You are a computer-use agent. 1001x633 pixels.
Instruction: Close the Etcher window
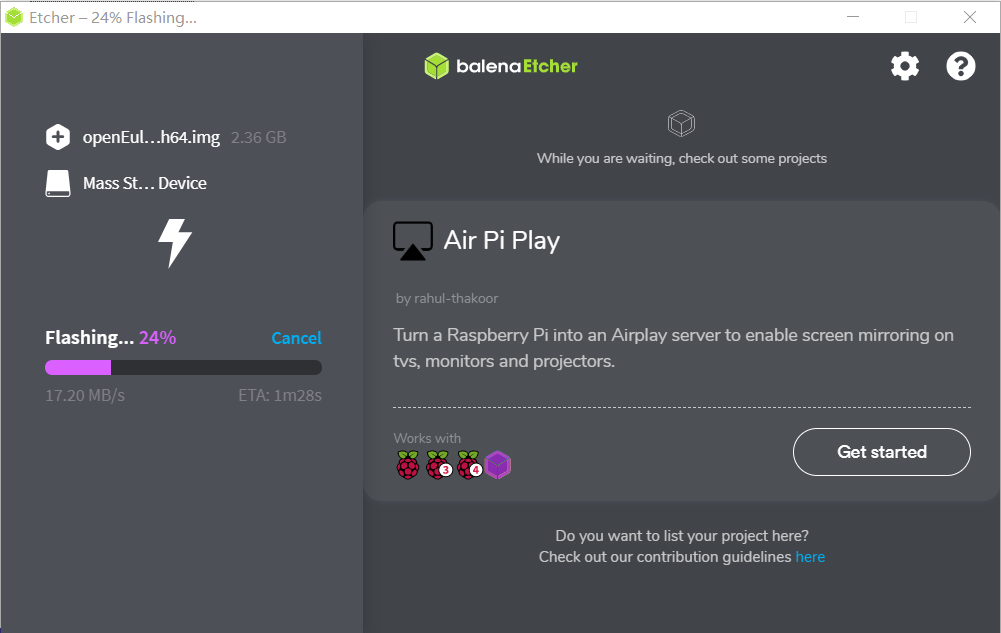970,17
